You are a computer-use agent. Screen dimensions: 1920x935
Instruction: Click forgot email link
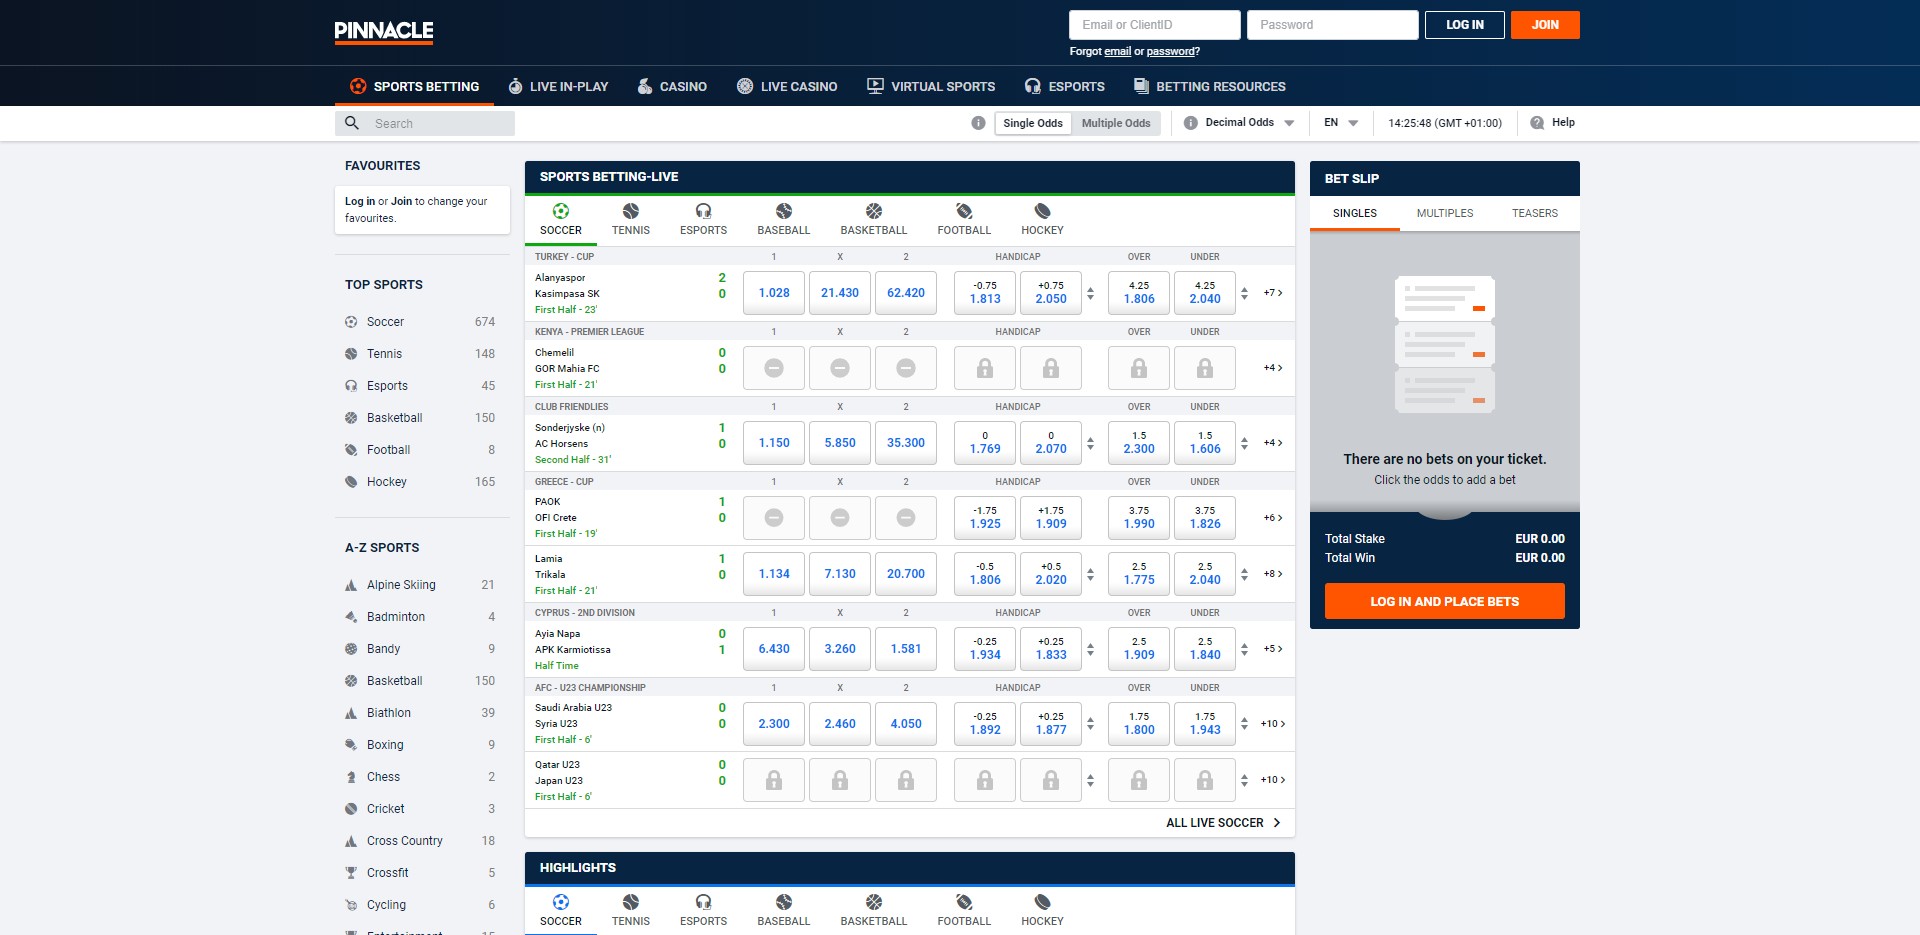point(1118,52)
